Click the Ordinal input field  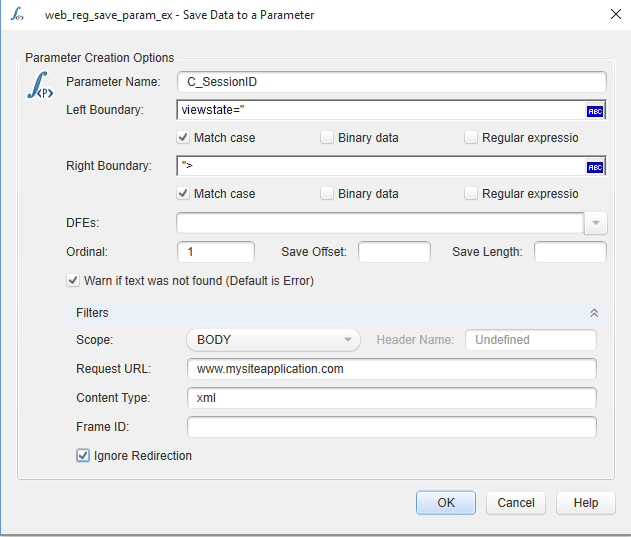coord(215,252)
